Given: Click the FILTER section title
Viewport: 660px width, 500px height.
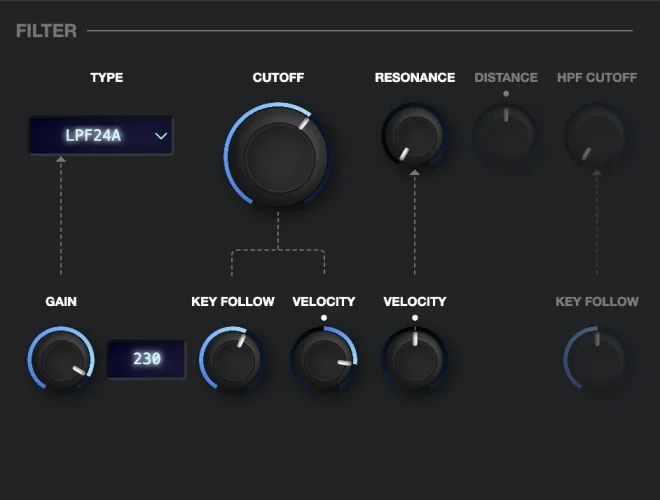Looking at the screenshot, I should coord(46,30).
